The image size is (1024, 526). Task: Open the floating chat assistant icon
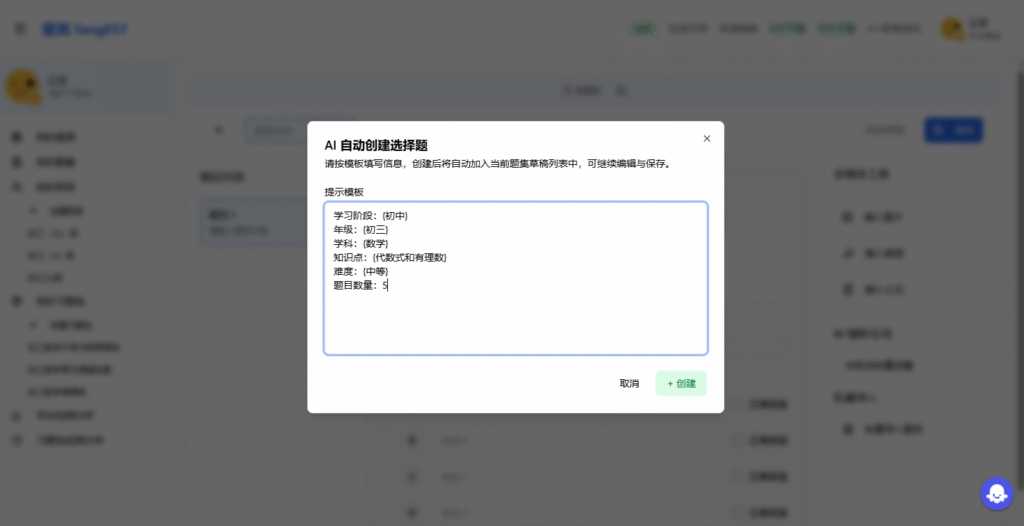[996, 493]
